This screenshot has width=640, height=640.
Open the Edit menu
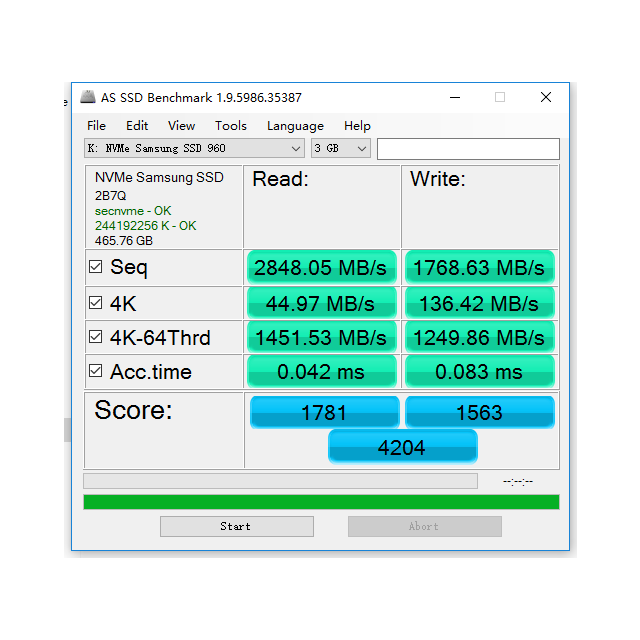137,126
